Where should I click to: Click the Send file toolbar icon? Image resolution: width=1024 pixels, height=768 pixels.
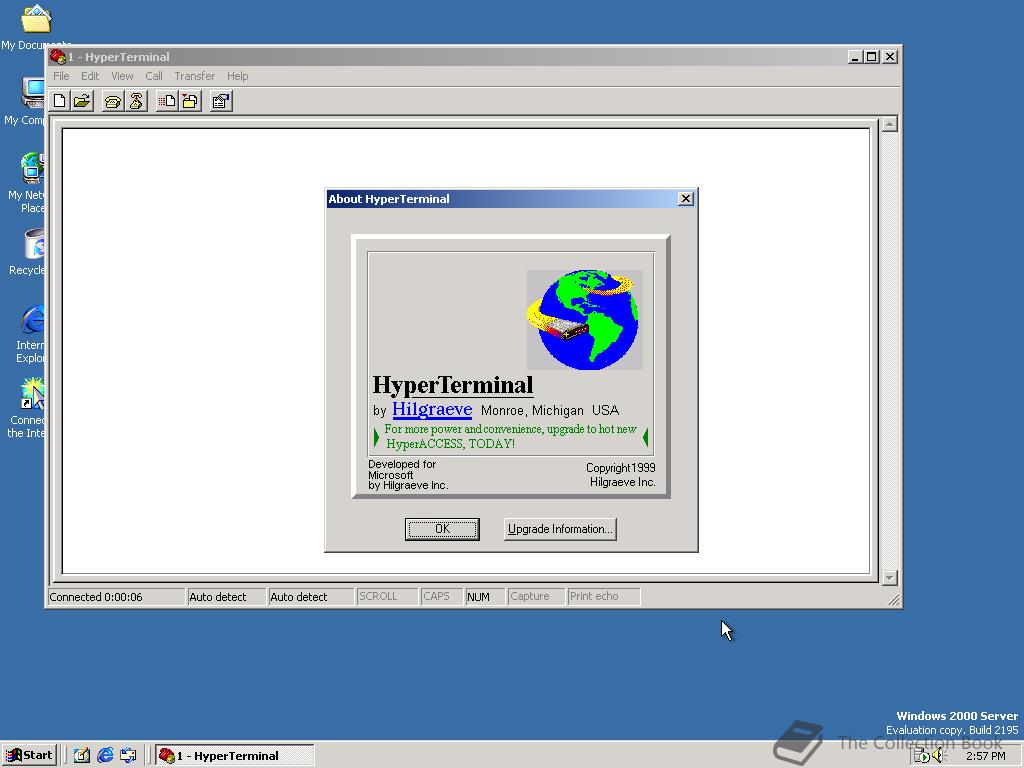pos(167,101)
